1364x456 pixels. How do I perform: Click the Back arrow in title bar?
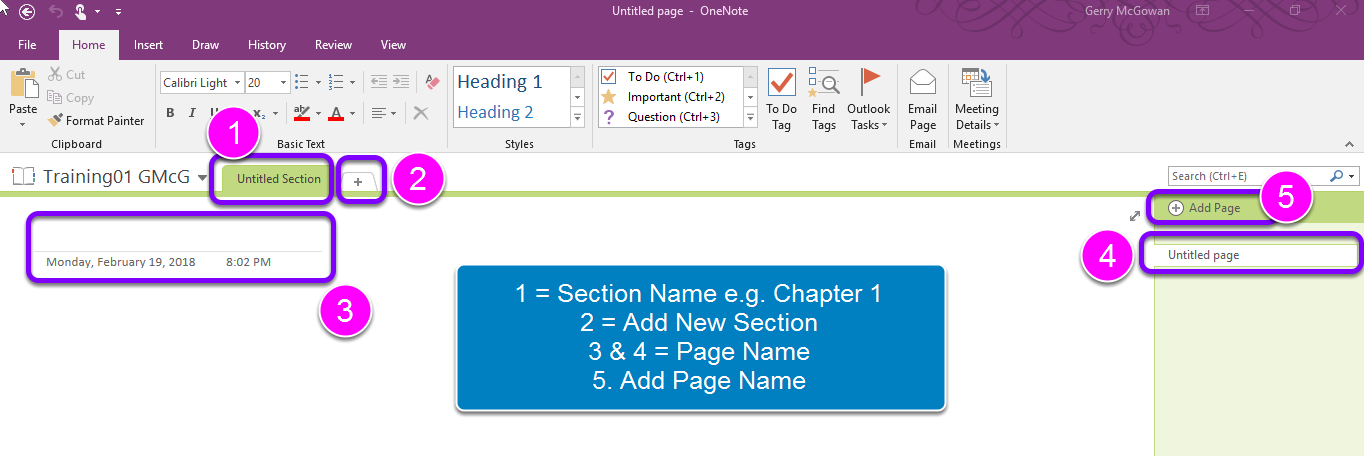point(27,12)
